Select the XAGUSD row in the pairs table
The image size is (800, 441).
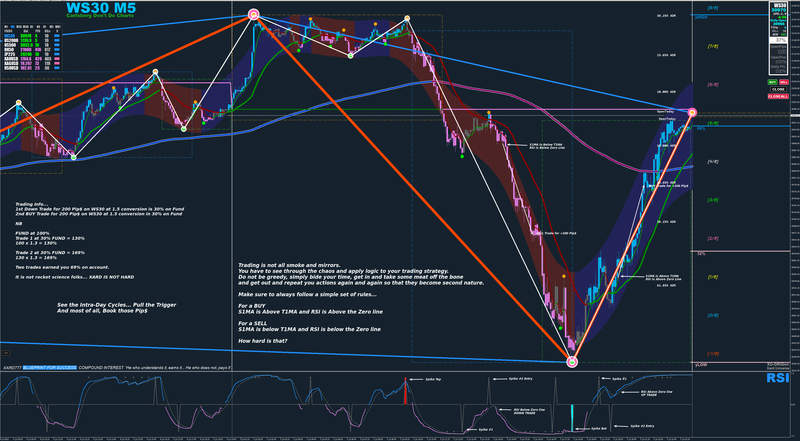coord(32,63)
